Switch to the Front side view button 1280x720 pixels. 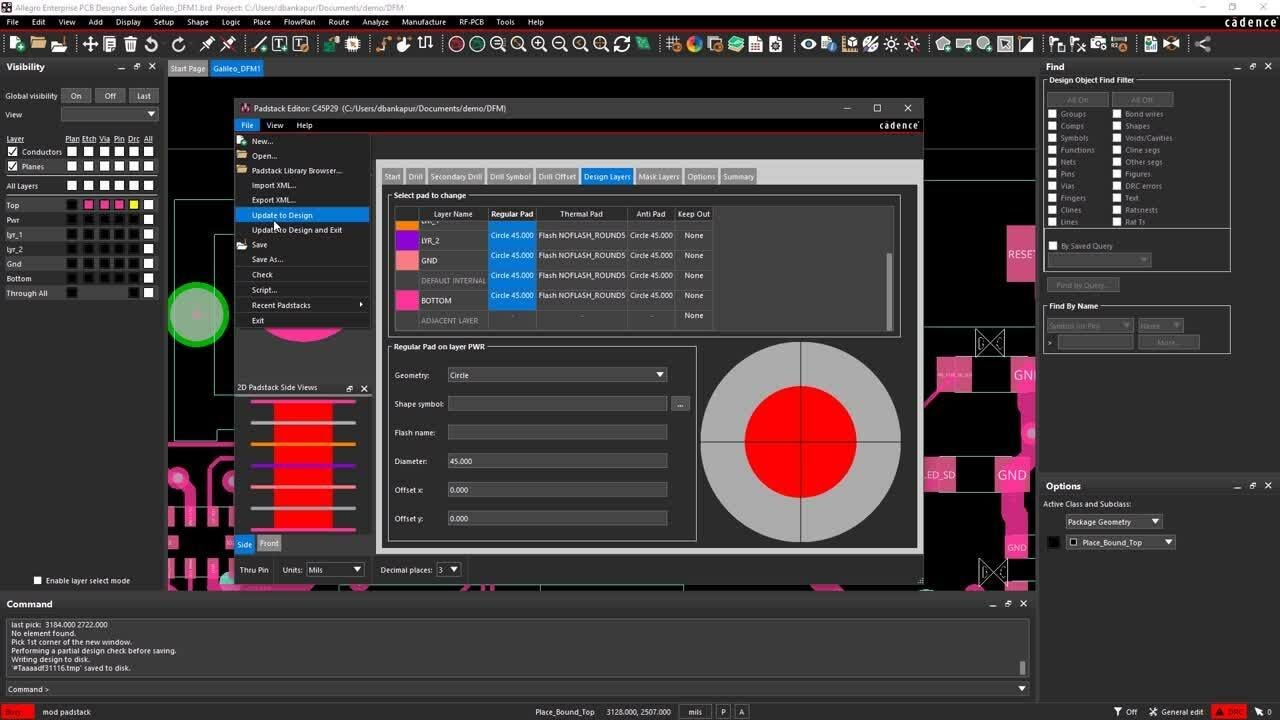[x=269, y=544]
